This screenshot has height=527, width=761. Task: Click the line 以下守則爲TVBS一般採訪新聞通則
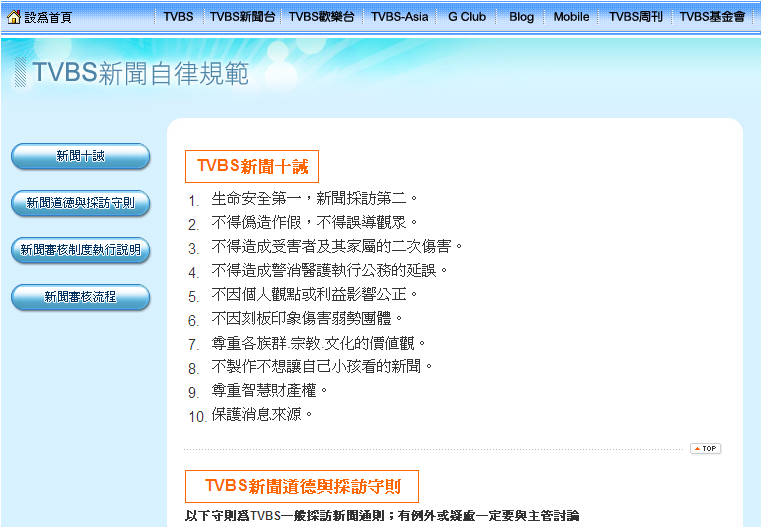(381, 515)
